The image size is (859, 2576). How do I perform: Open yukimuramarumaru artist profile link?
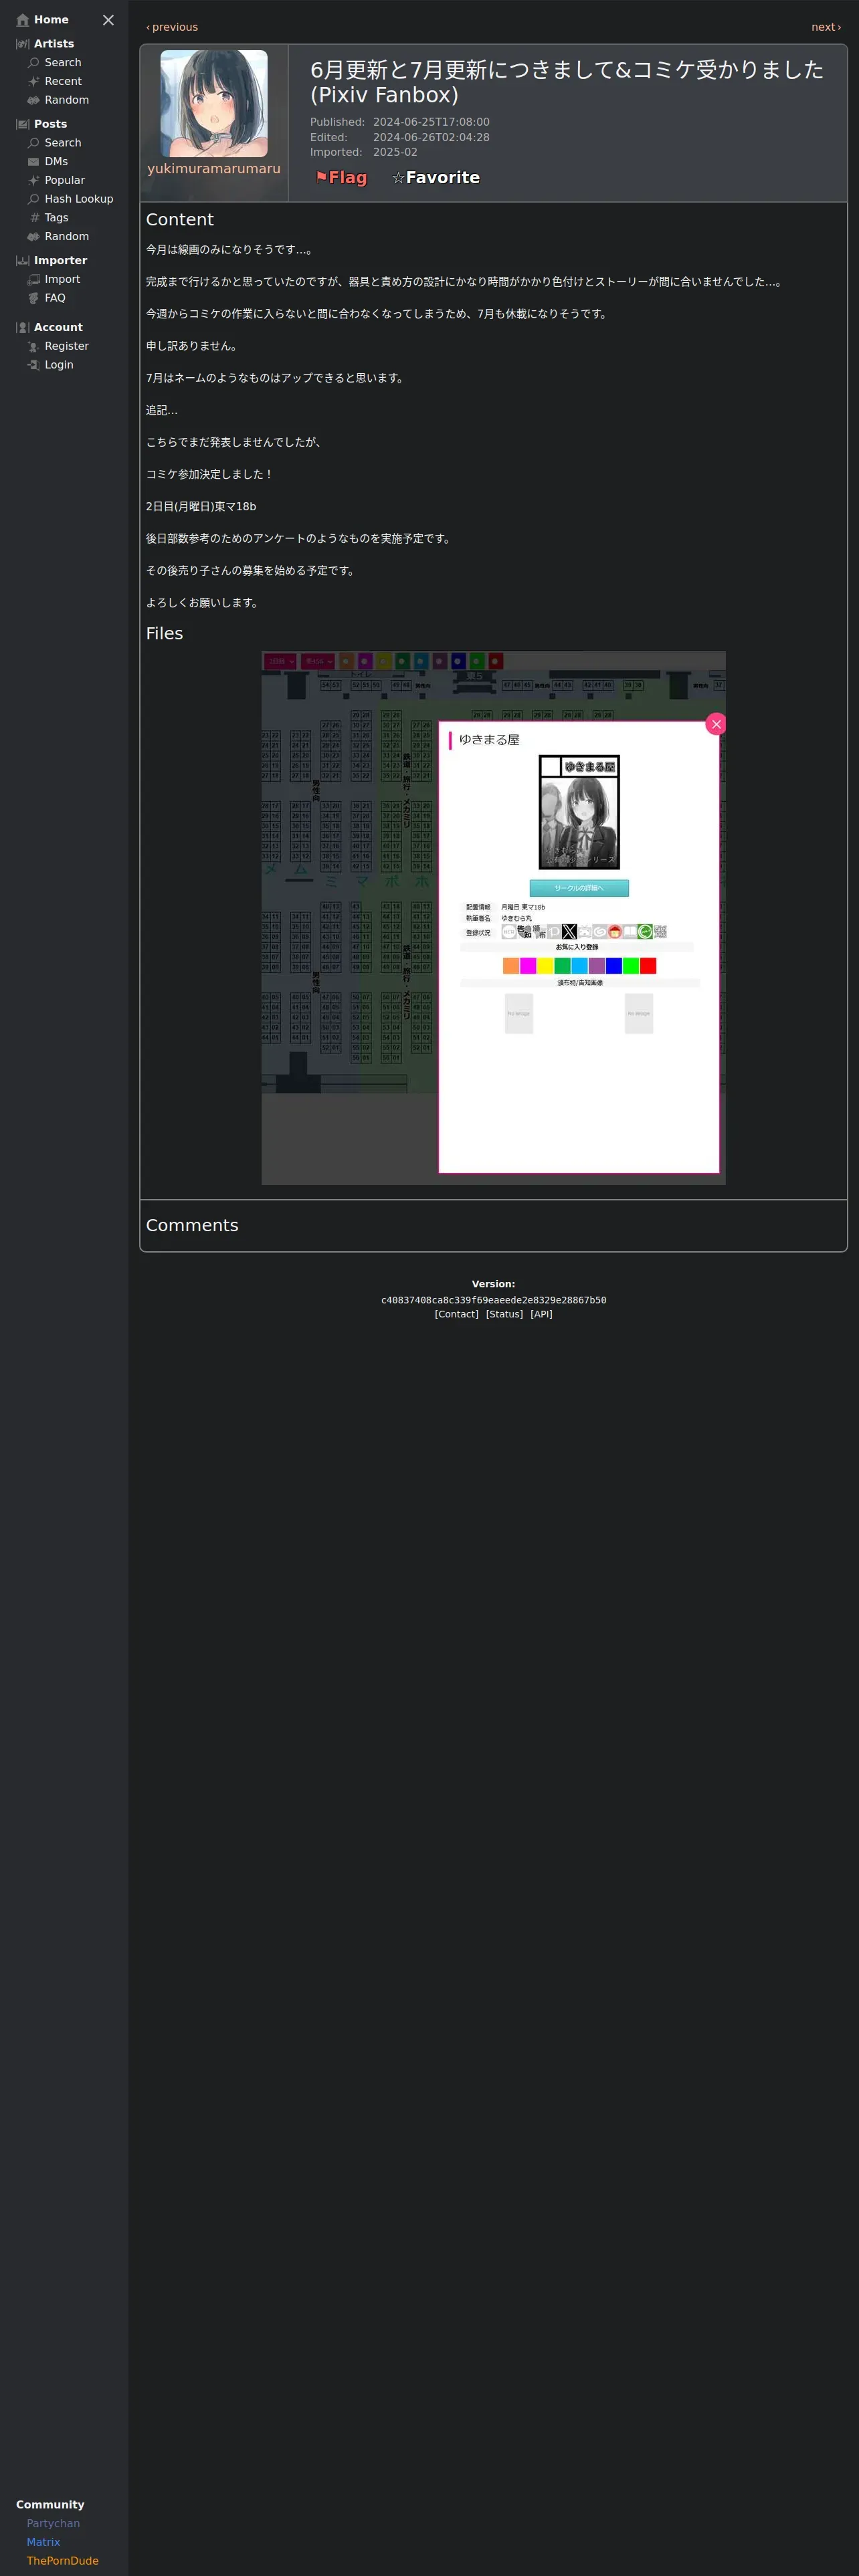pos(214,169)
